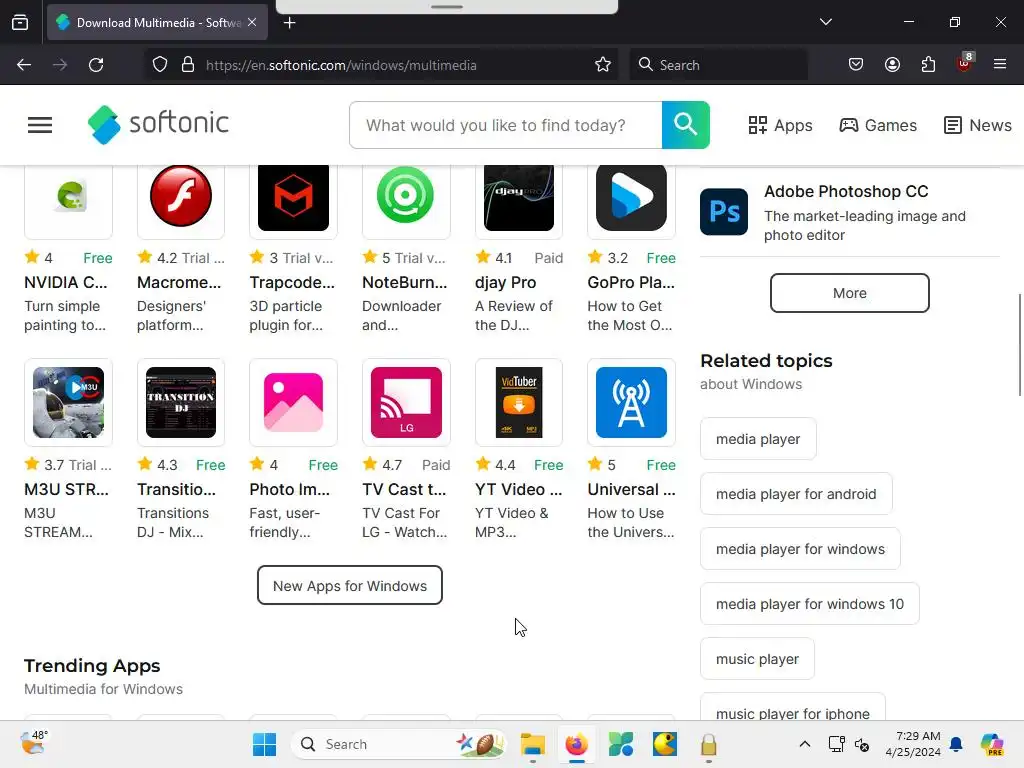Go back to the previous page
The height and width of the screenshot is (768, 1024).
click(24, 65)
